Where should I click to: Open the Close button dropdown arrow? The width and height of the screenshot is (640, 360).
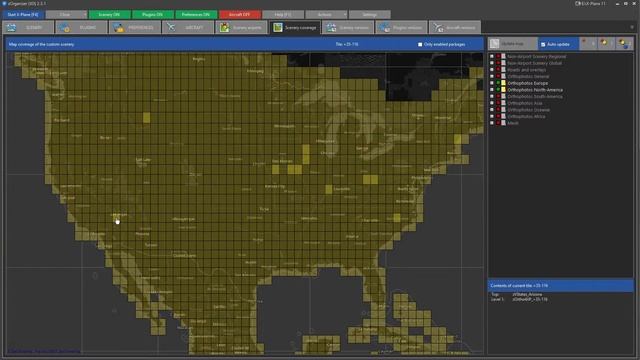click(85, 15)
